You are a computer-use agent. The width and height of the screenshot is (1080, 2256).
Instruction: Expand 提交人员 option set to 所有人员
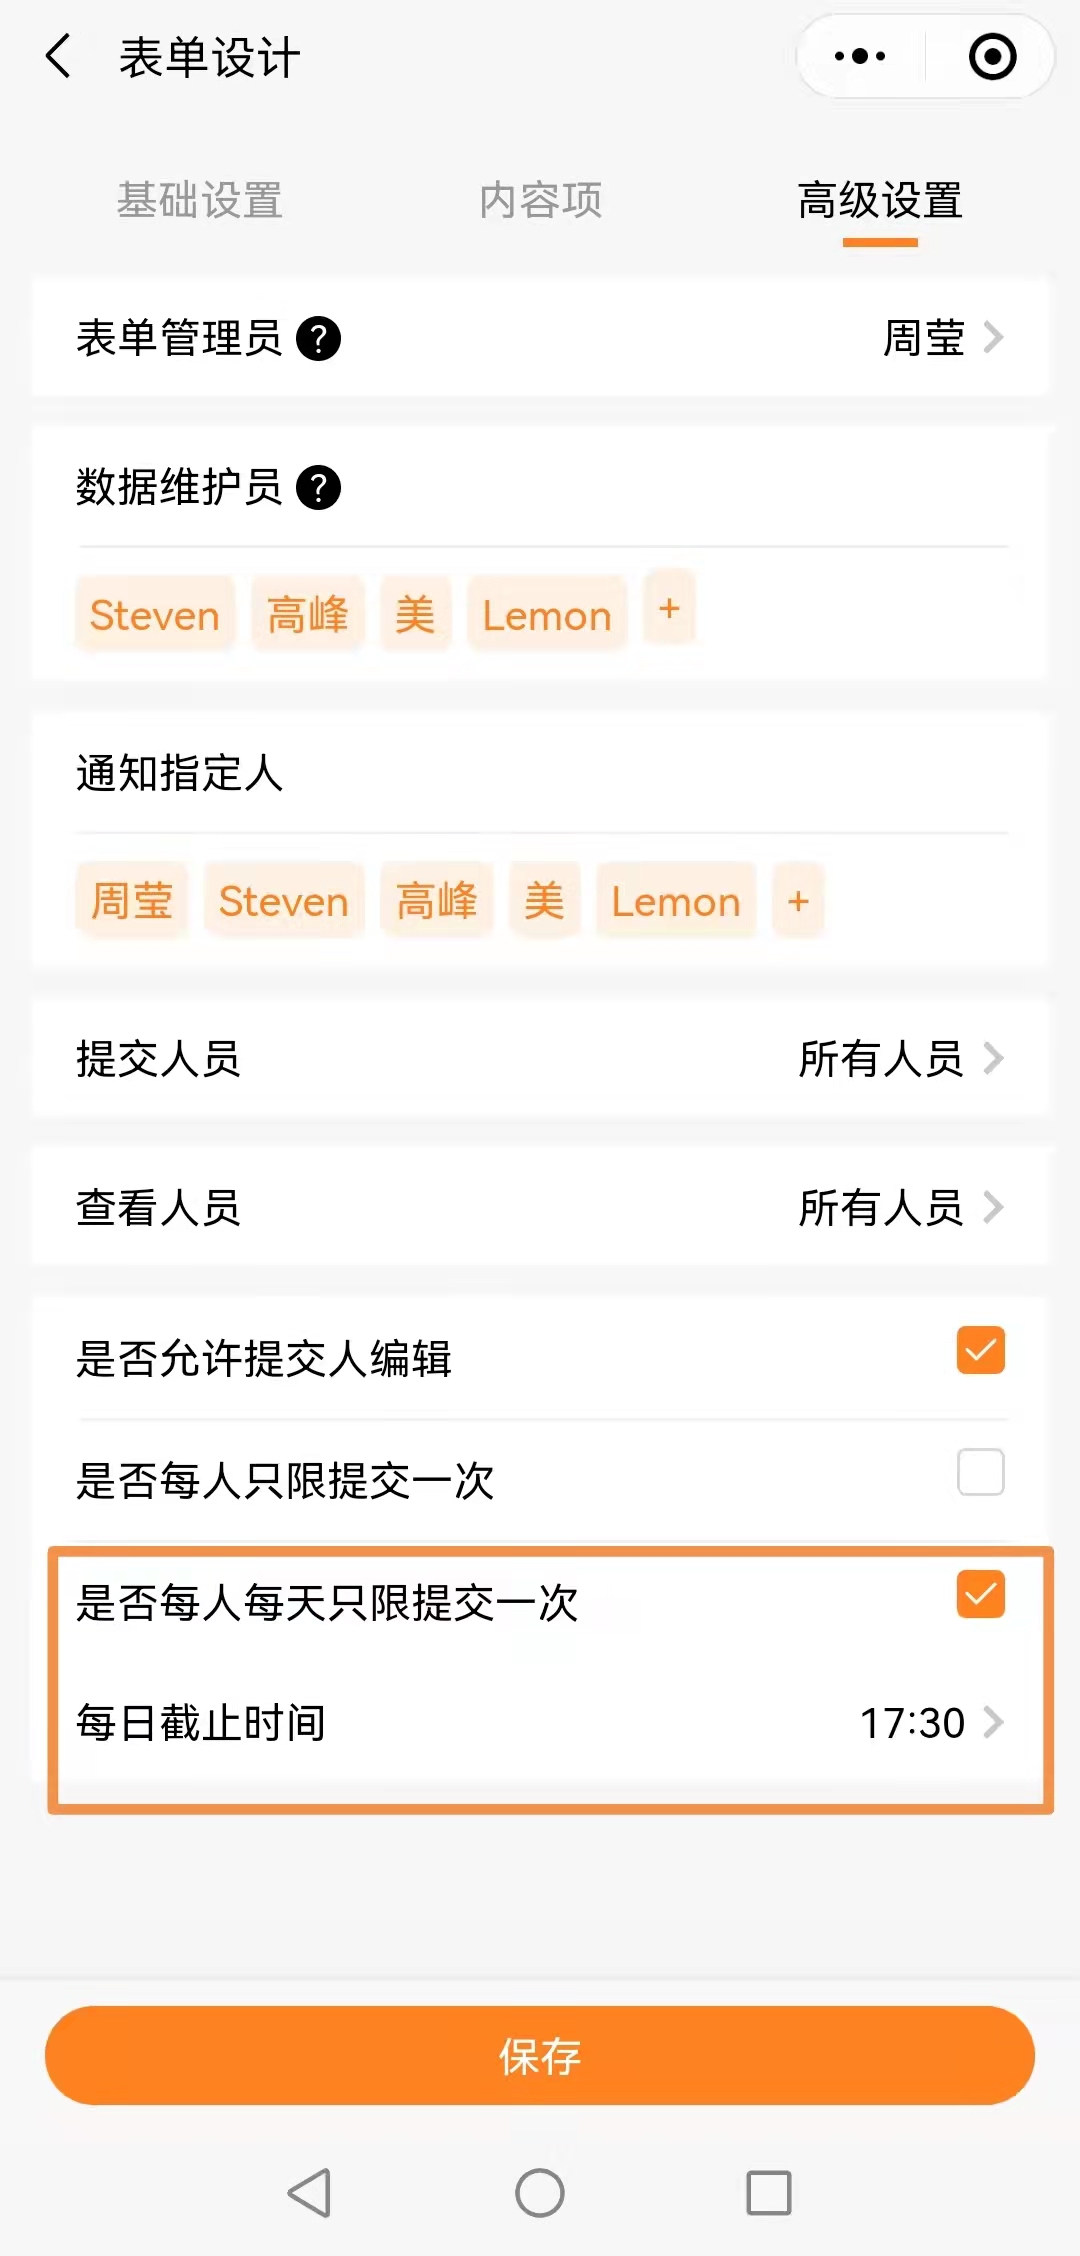(900, 1059)
